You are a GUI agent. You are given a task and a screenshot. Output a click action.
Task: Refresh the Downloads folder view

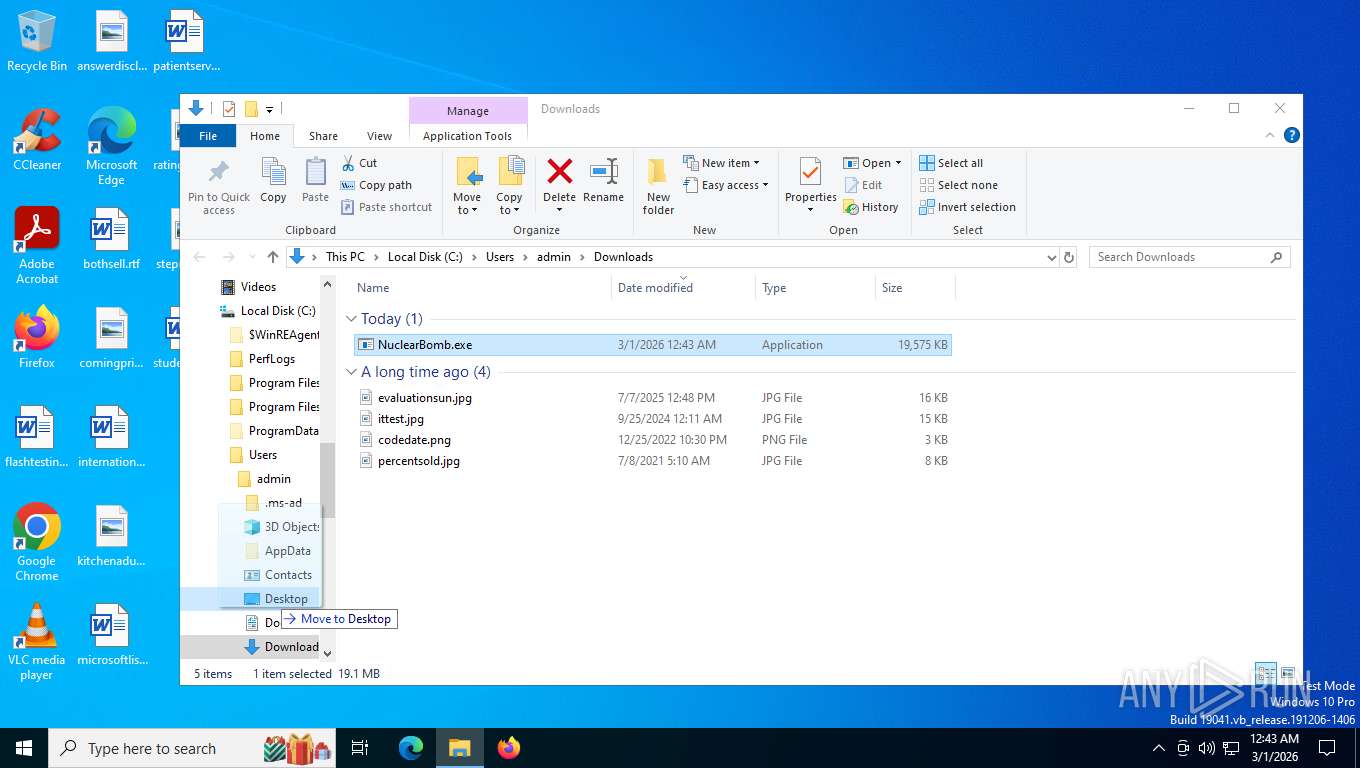[x=1069, y=257]
